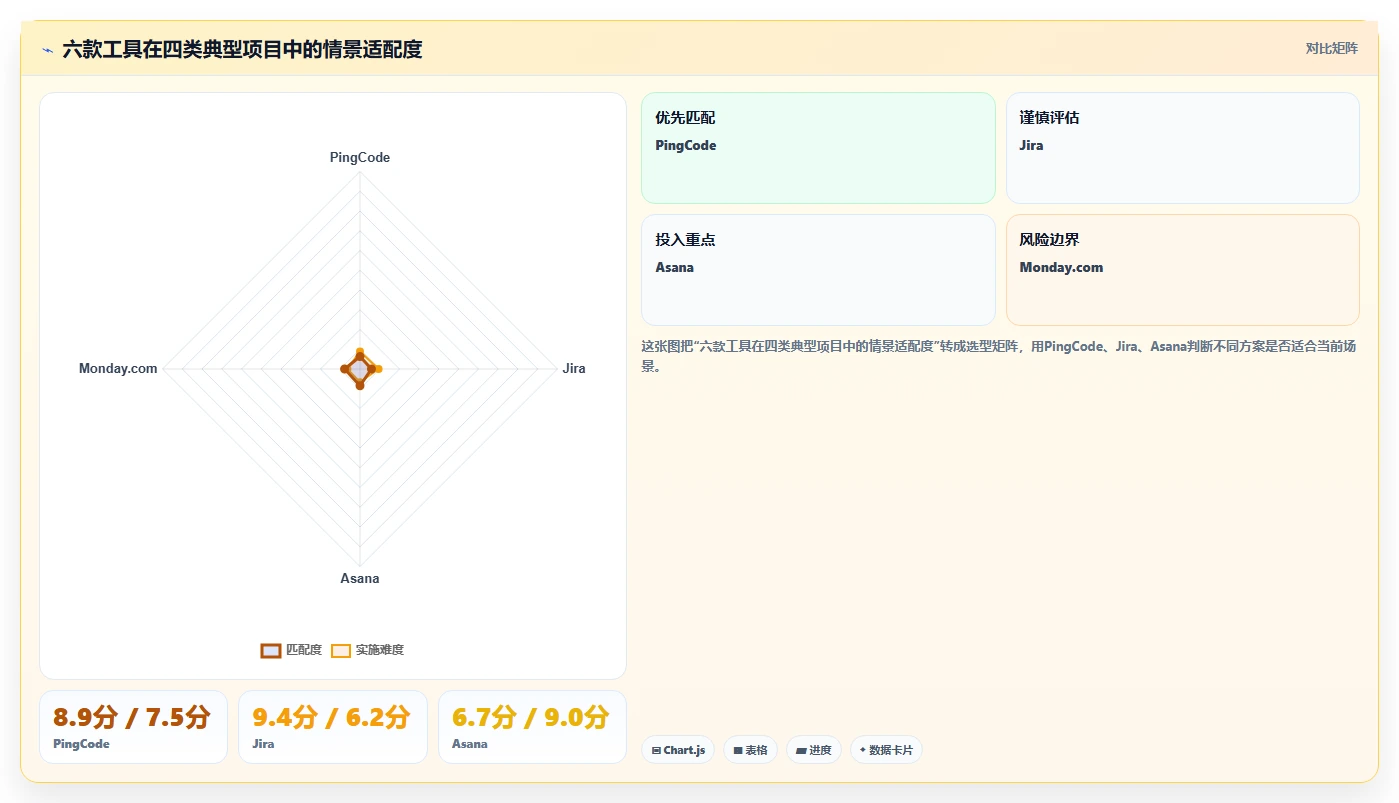This screenshot has height=803, width=1399.
Task: Click the Monday.com axis label on radar chart
Action: 118,369
